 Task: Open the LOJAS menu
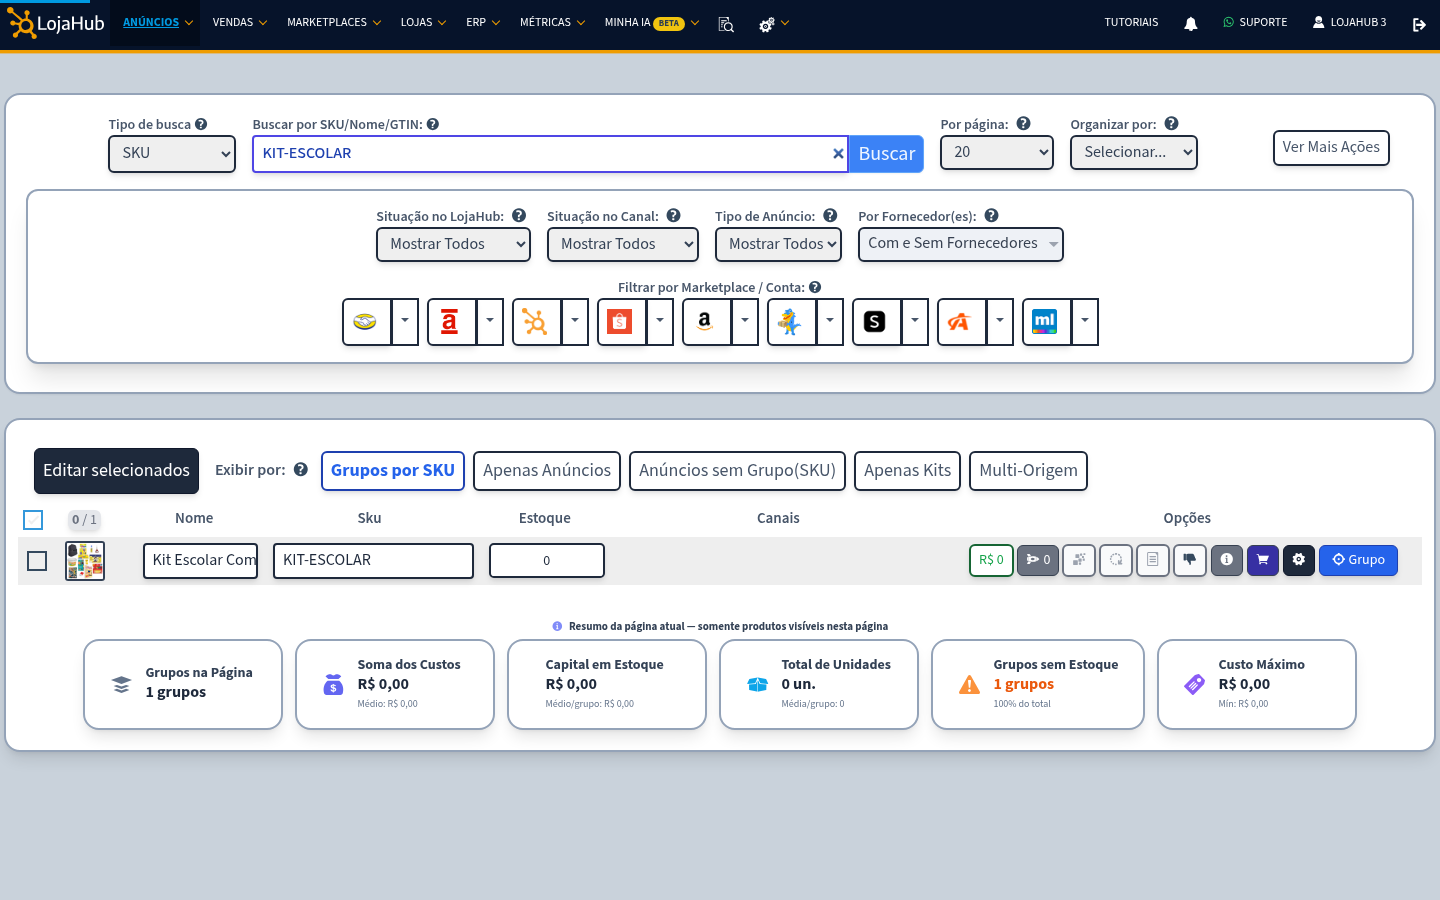click(x=424, y=22)
